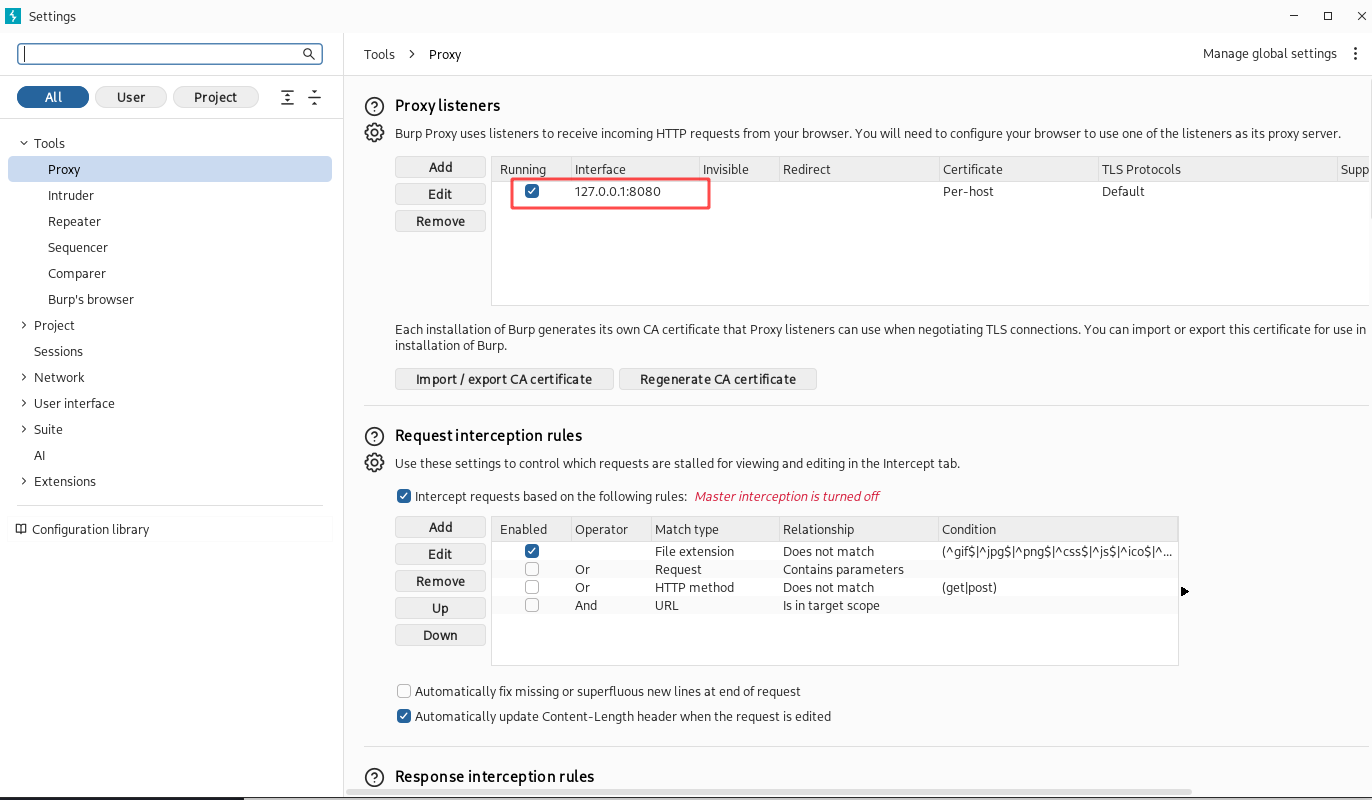Click Edit button for proxy listeners
1372x800 pixels.
pos(440,194)
